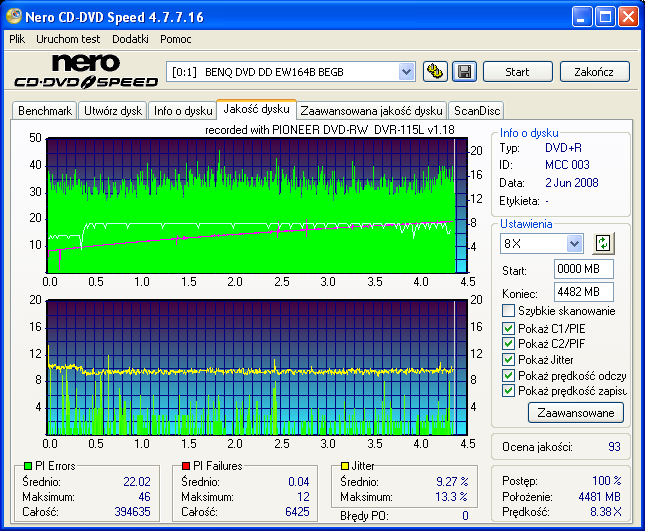Screen dimensions: 645x531
Task: Switch to the Info o dysku tab
Action: (x=183, y=111)
